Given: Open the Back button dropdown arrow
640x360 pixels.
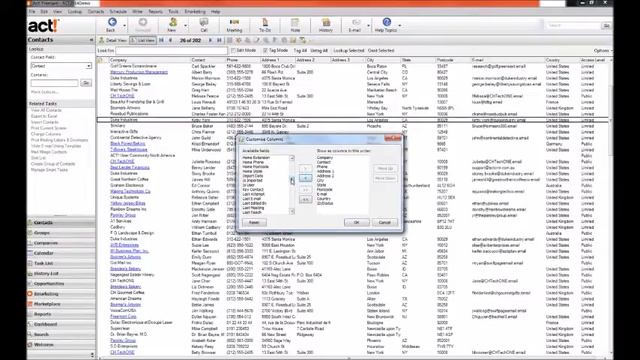Looking at the screenshot, I should pos(124,26).
